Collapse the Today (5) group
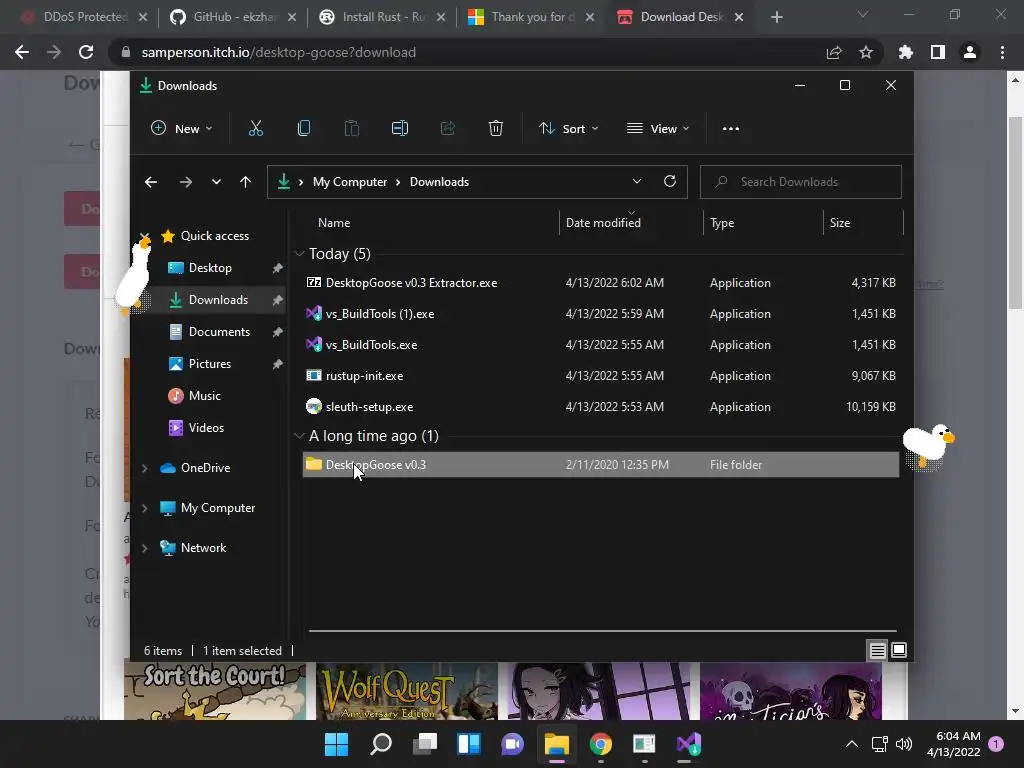The image size is (1024, 768). (300, 253)
